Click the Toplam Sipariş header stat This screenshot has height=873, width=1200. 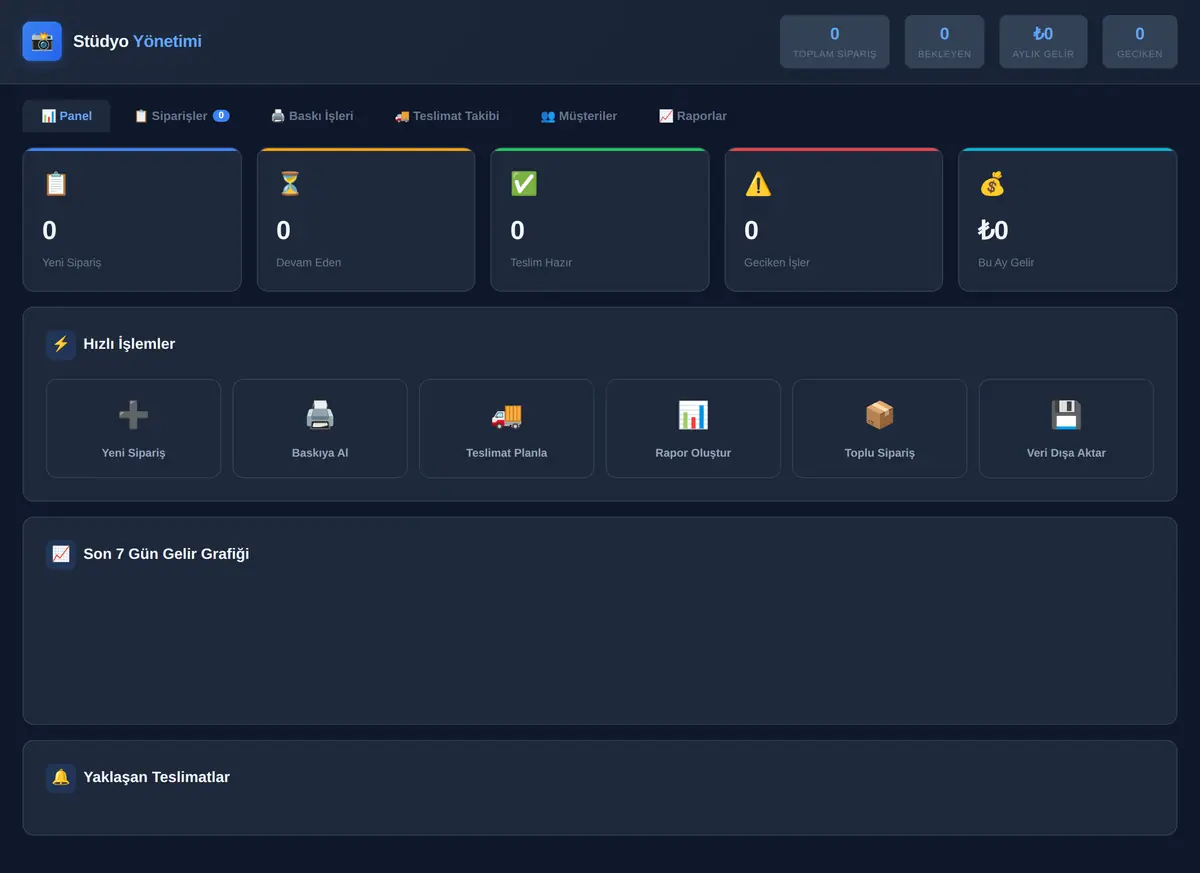(835, 42)
